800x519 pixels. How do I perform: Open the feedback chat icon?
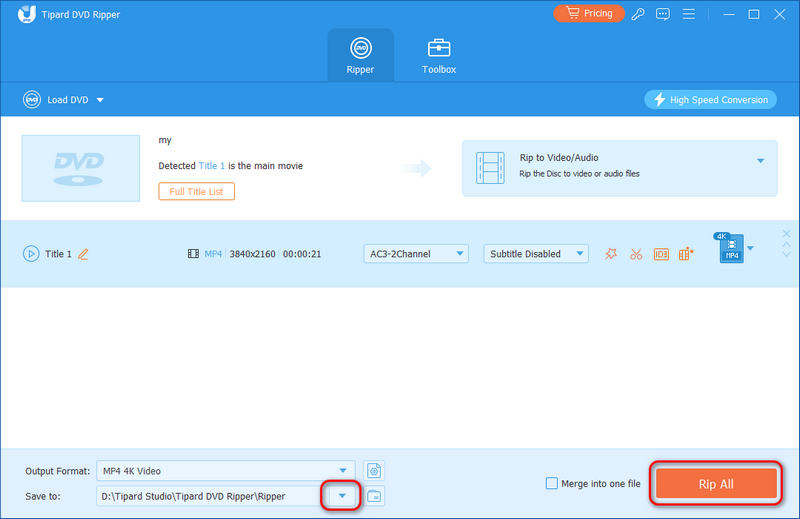tap(663, 14)
